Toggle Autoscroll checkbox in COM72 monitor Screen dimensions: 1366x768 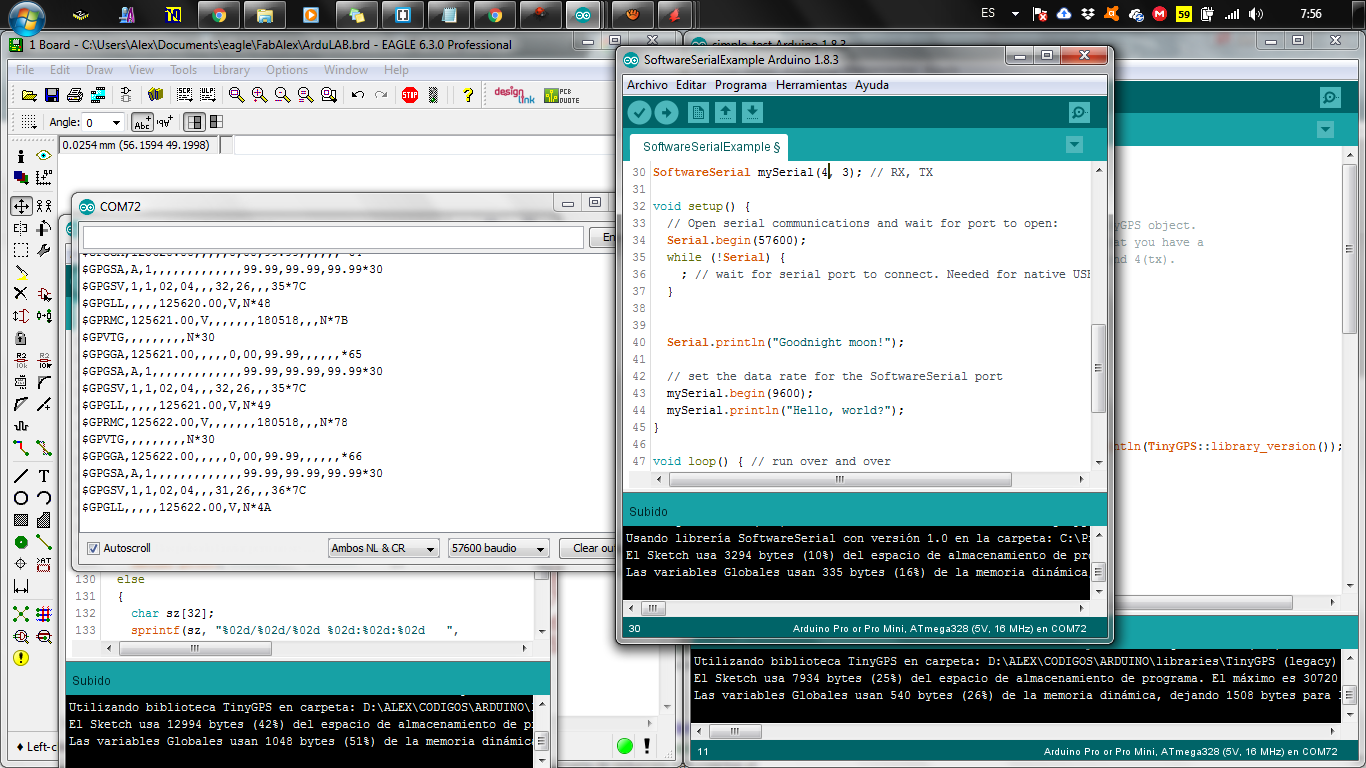(94, 548)
